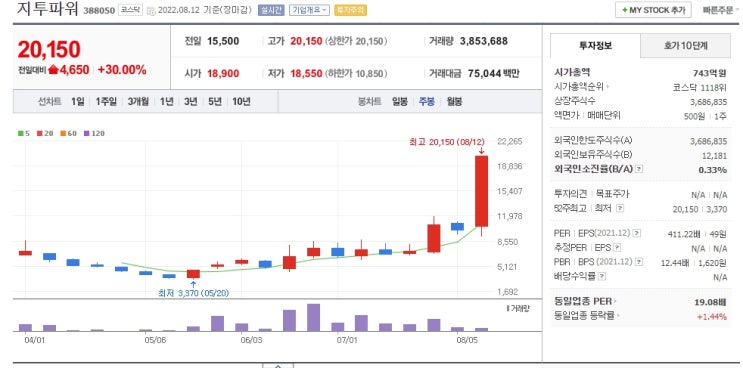
Task: Click the 05/06 date label on the axis
Action: 155,340
